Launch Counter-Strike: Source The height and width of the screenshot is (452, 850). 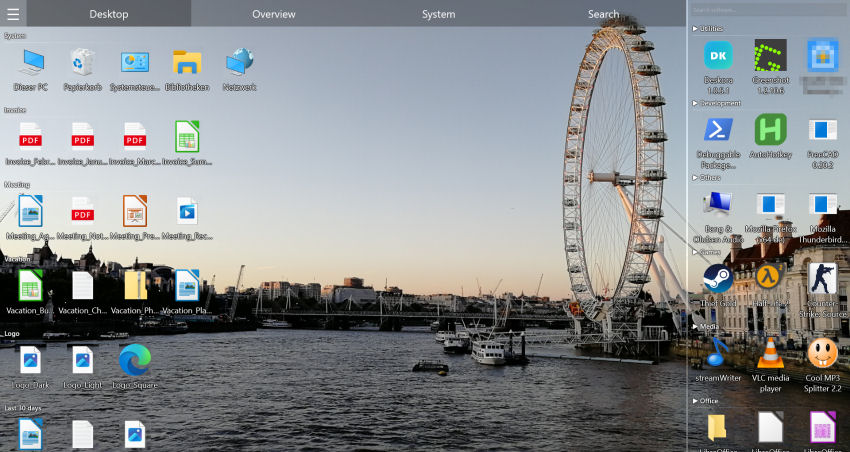(822, 290)
